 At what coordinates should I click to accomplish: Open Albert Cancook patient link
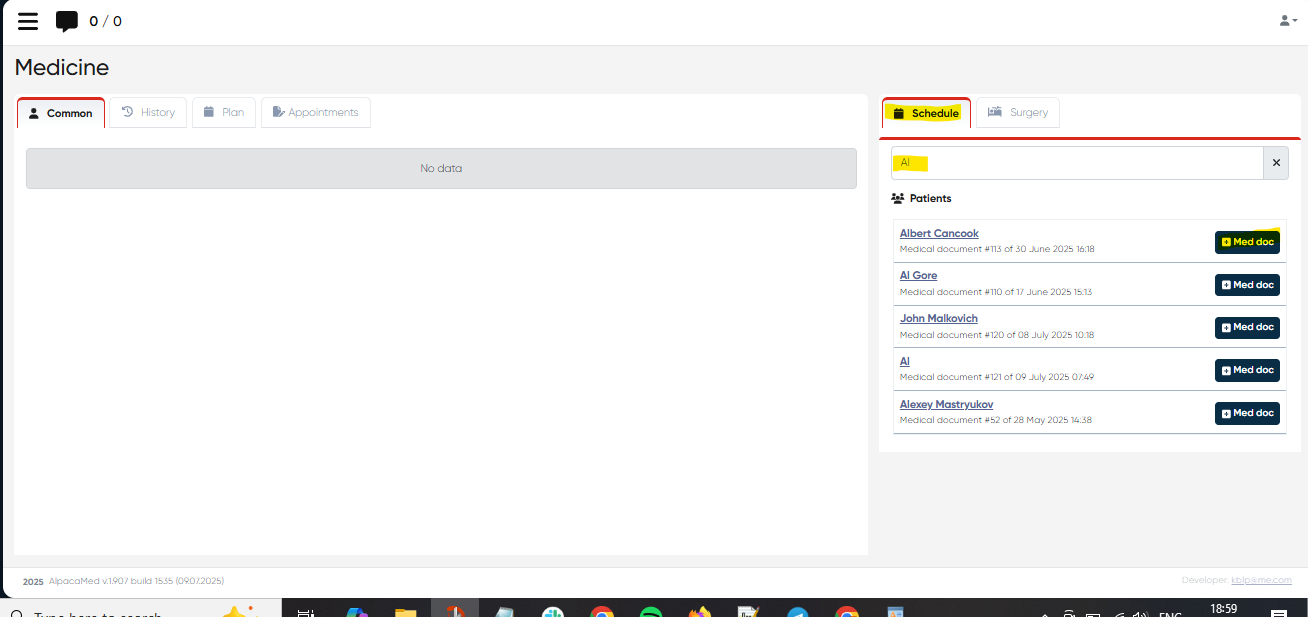pyautogui.click(x=939, y=234)
